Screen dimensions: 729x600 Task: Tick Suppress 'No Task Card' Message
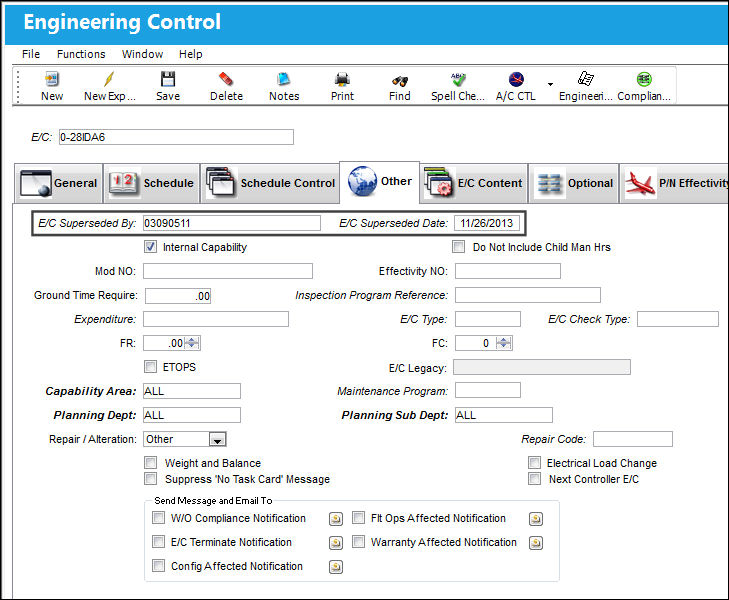[x=150, y=479]
